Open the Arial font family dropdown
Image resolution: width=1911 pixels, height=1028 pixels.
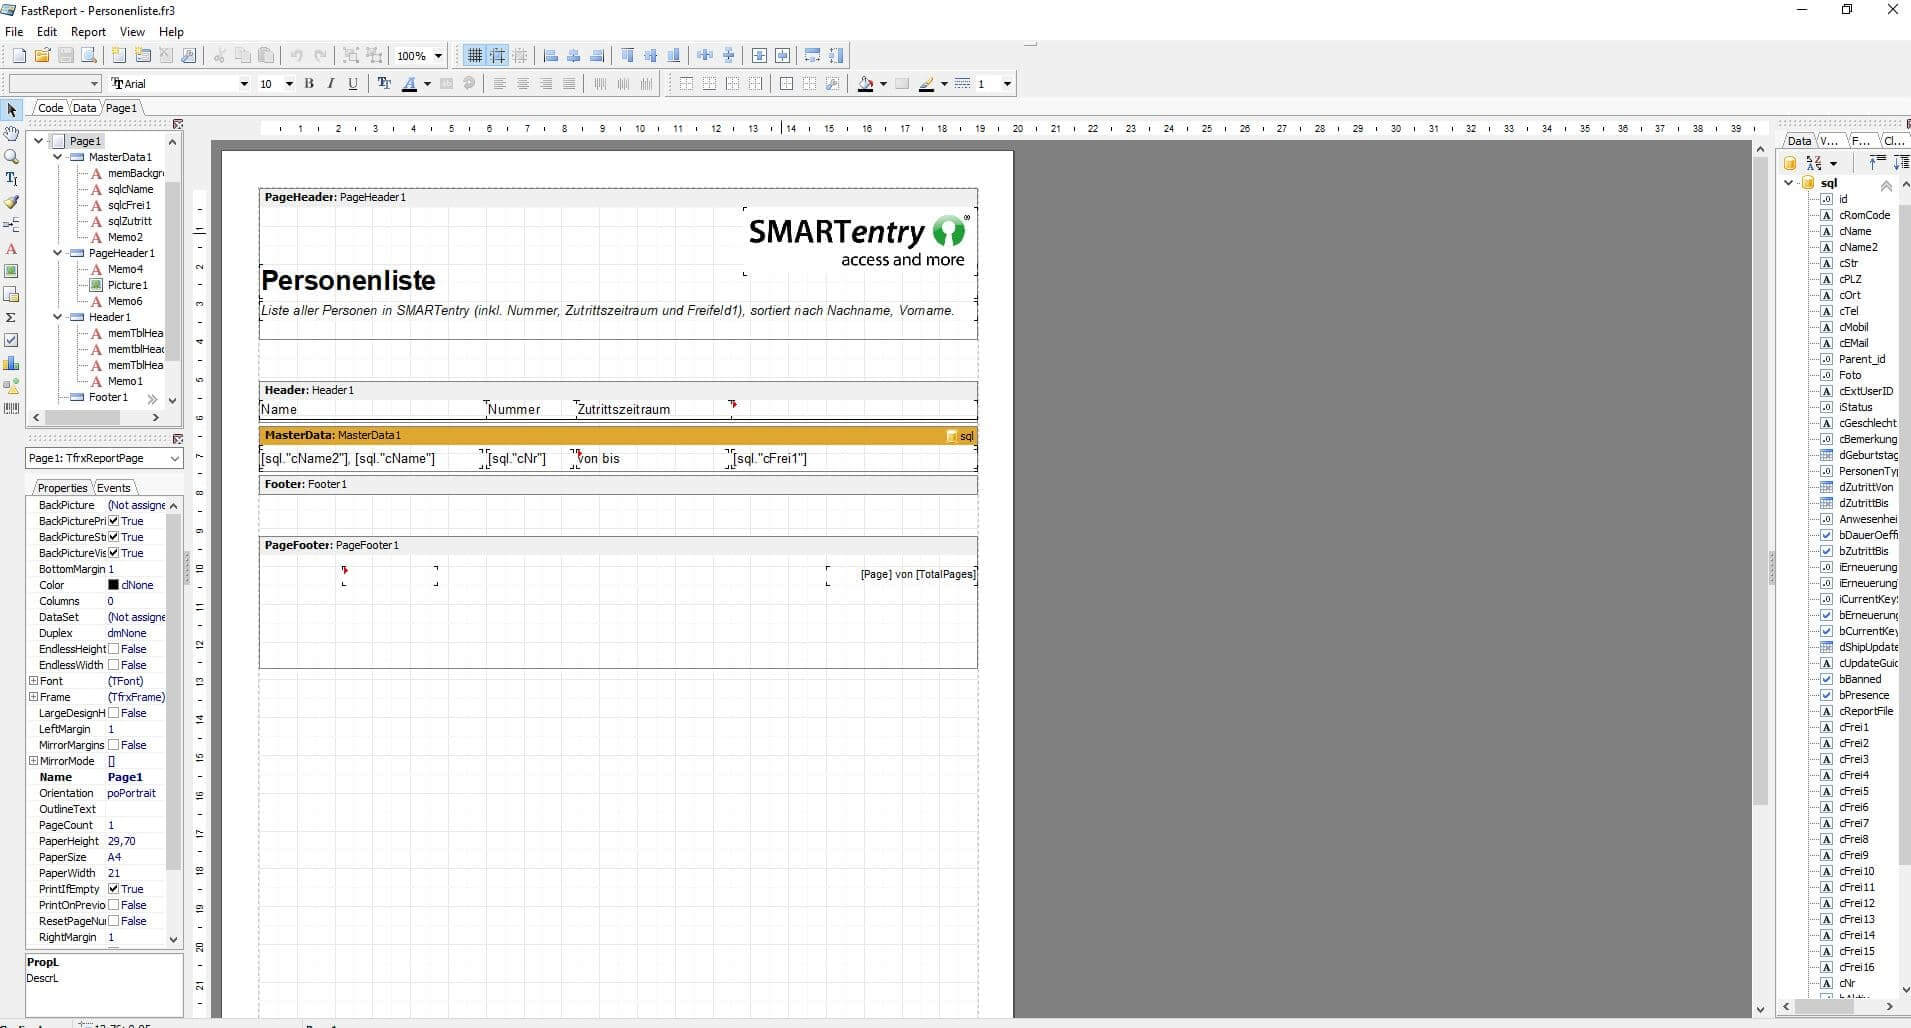244,83
